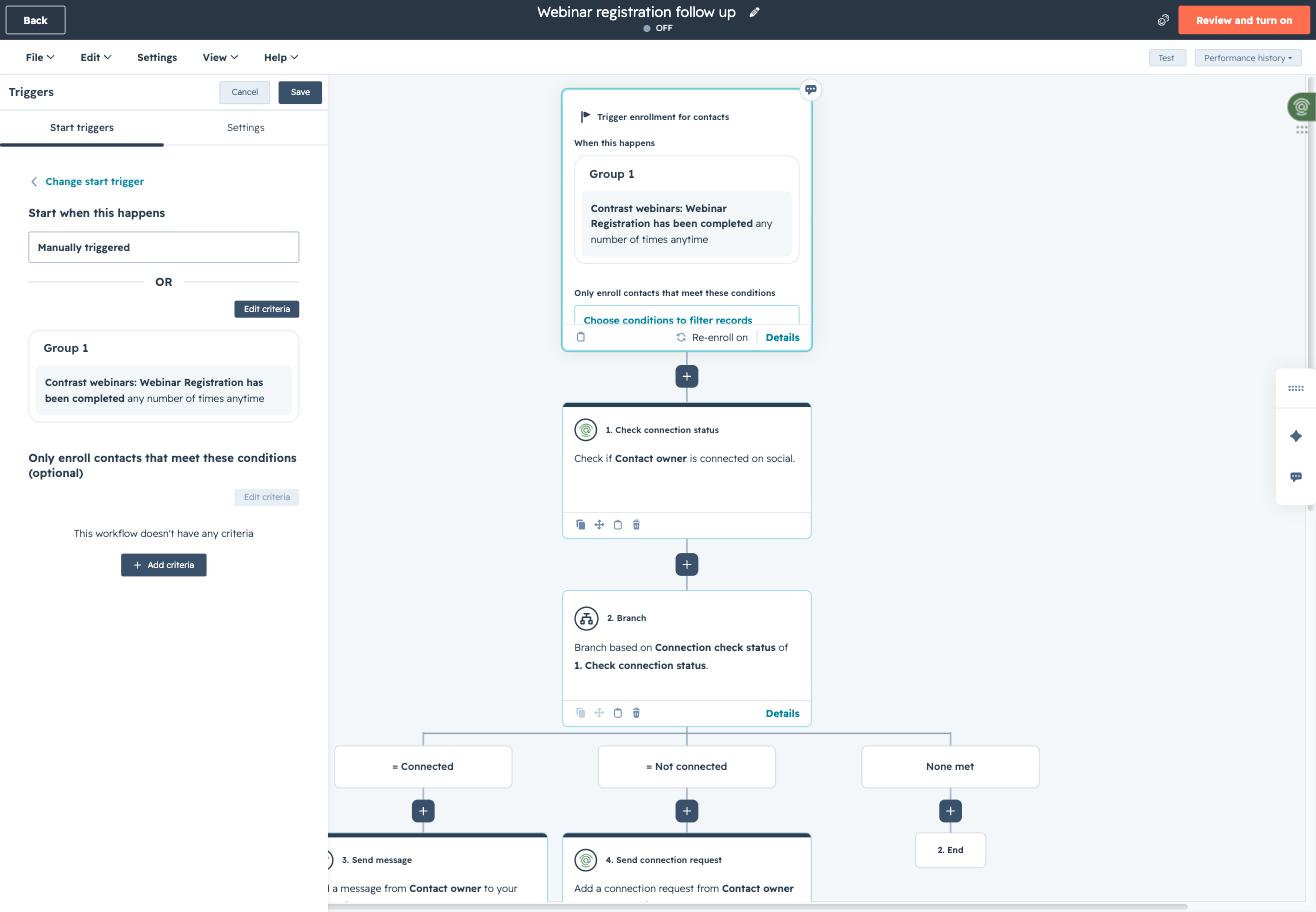Open the 3. Send message action card
This screenshot has height=912, width=1316.
pyautogui.click(x=438, y=867)
